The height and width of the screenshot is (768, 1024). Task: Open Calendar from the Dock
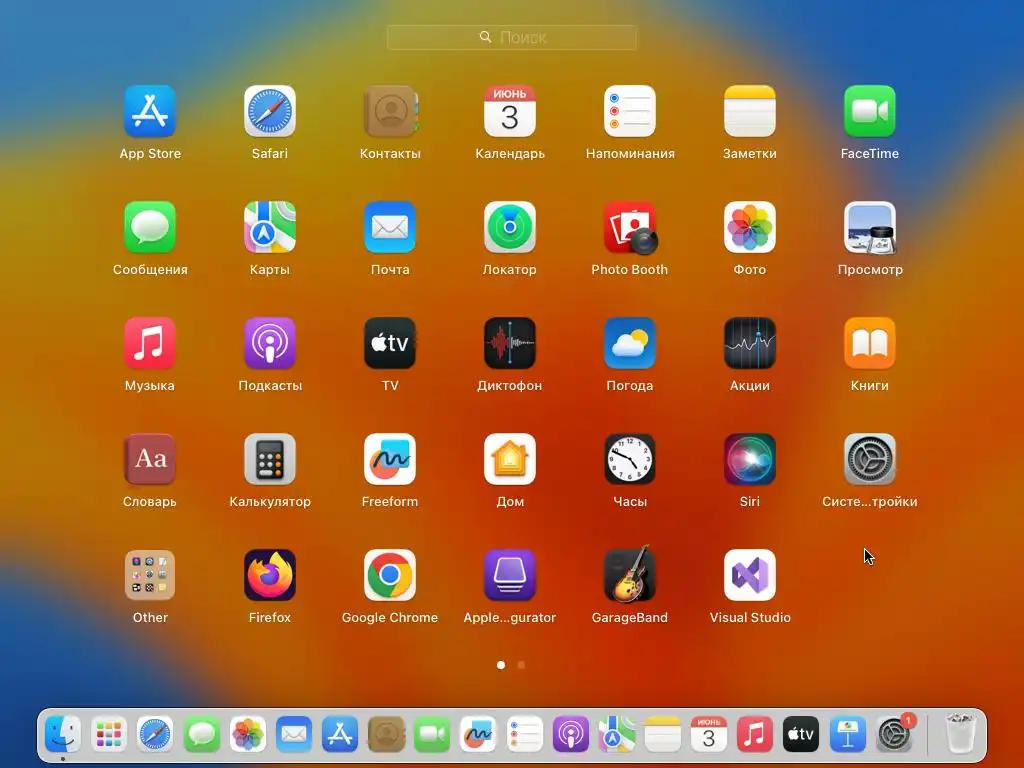tap(709, 734)
